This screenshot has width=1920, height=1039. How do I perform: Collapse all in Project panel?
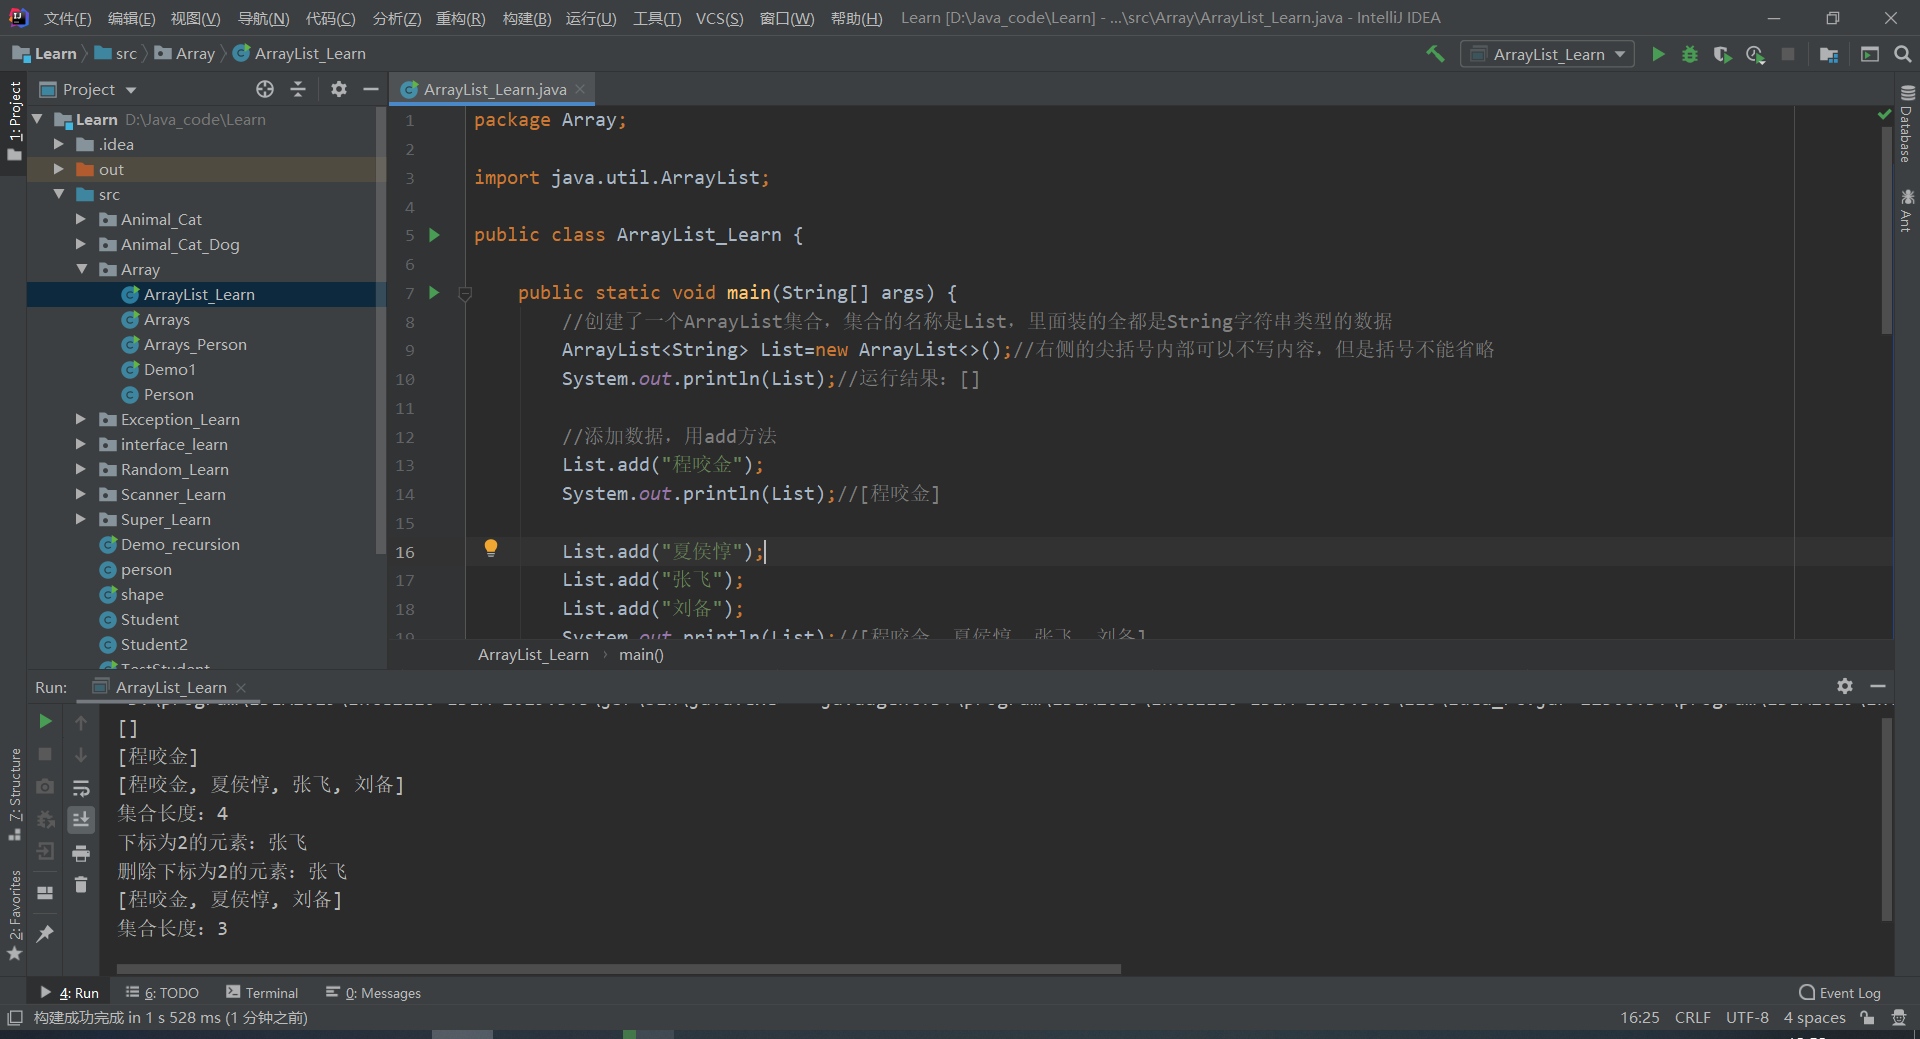[x=298, y=89]
